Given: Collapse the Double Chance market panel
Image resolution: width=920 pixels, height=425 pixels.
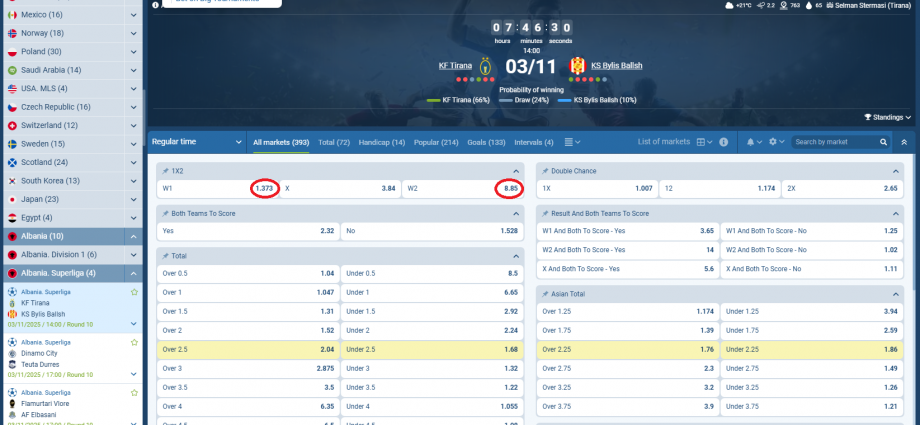Looking at the screenshot, I should [x=895, y=171].
